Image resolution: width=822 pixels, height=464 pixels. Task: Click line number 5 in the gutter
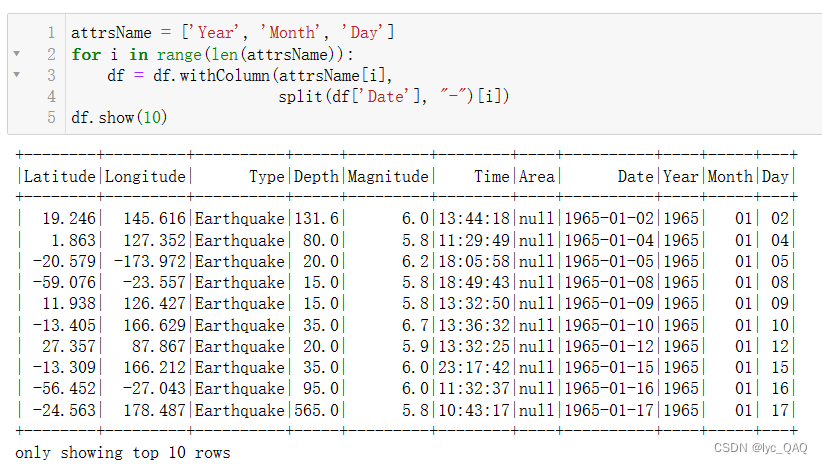point(51,117)
